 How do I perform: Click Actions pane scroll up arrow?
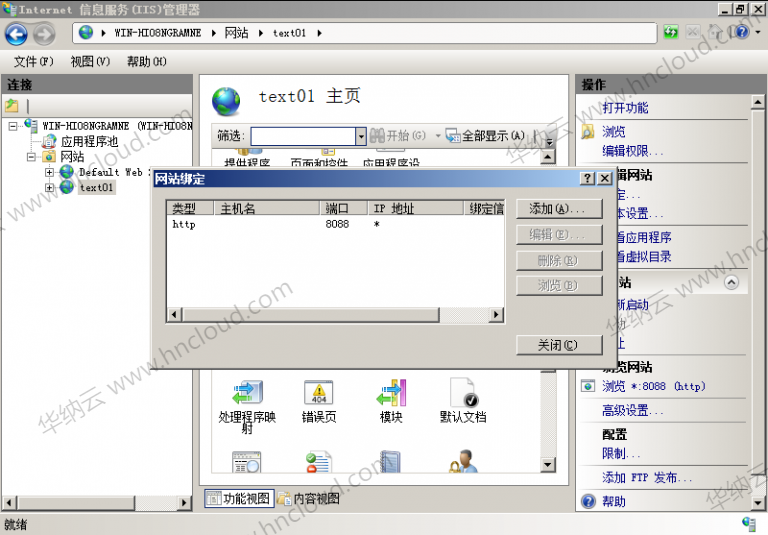coord(757,102)
